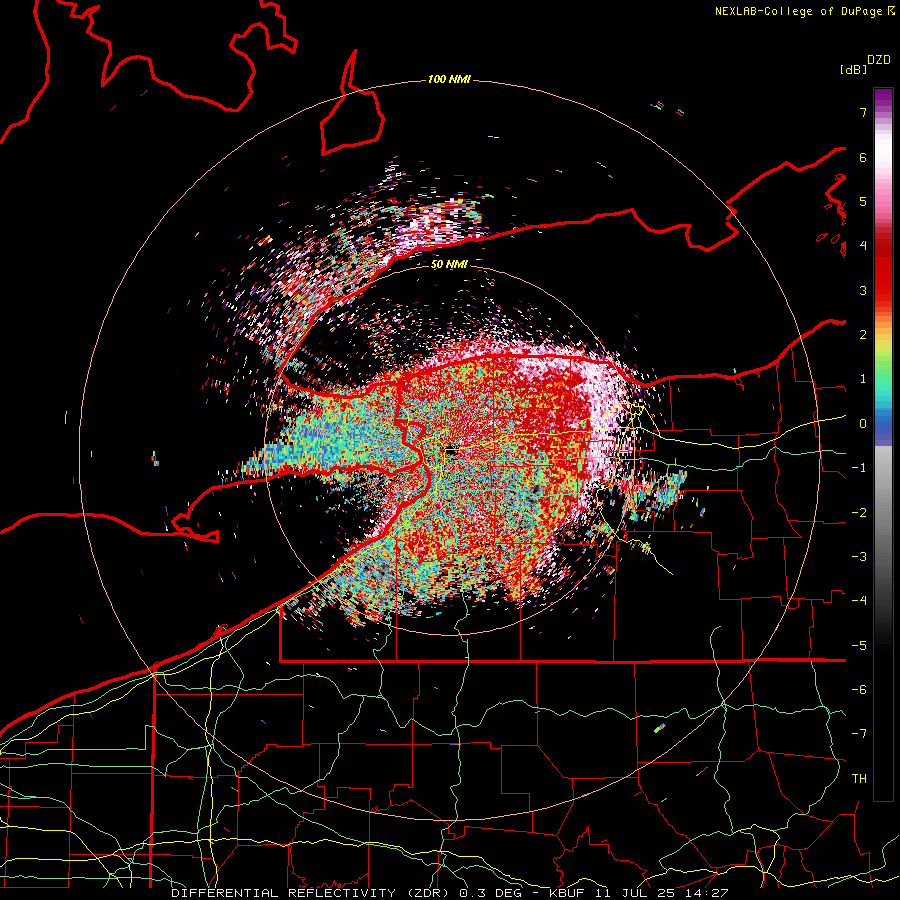The height and width of the screenshot is (900, 900).
Task: Select the -7 value on the dB scale
Action: tap(859, 734)
